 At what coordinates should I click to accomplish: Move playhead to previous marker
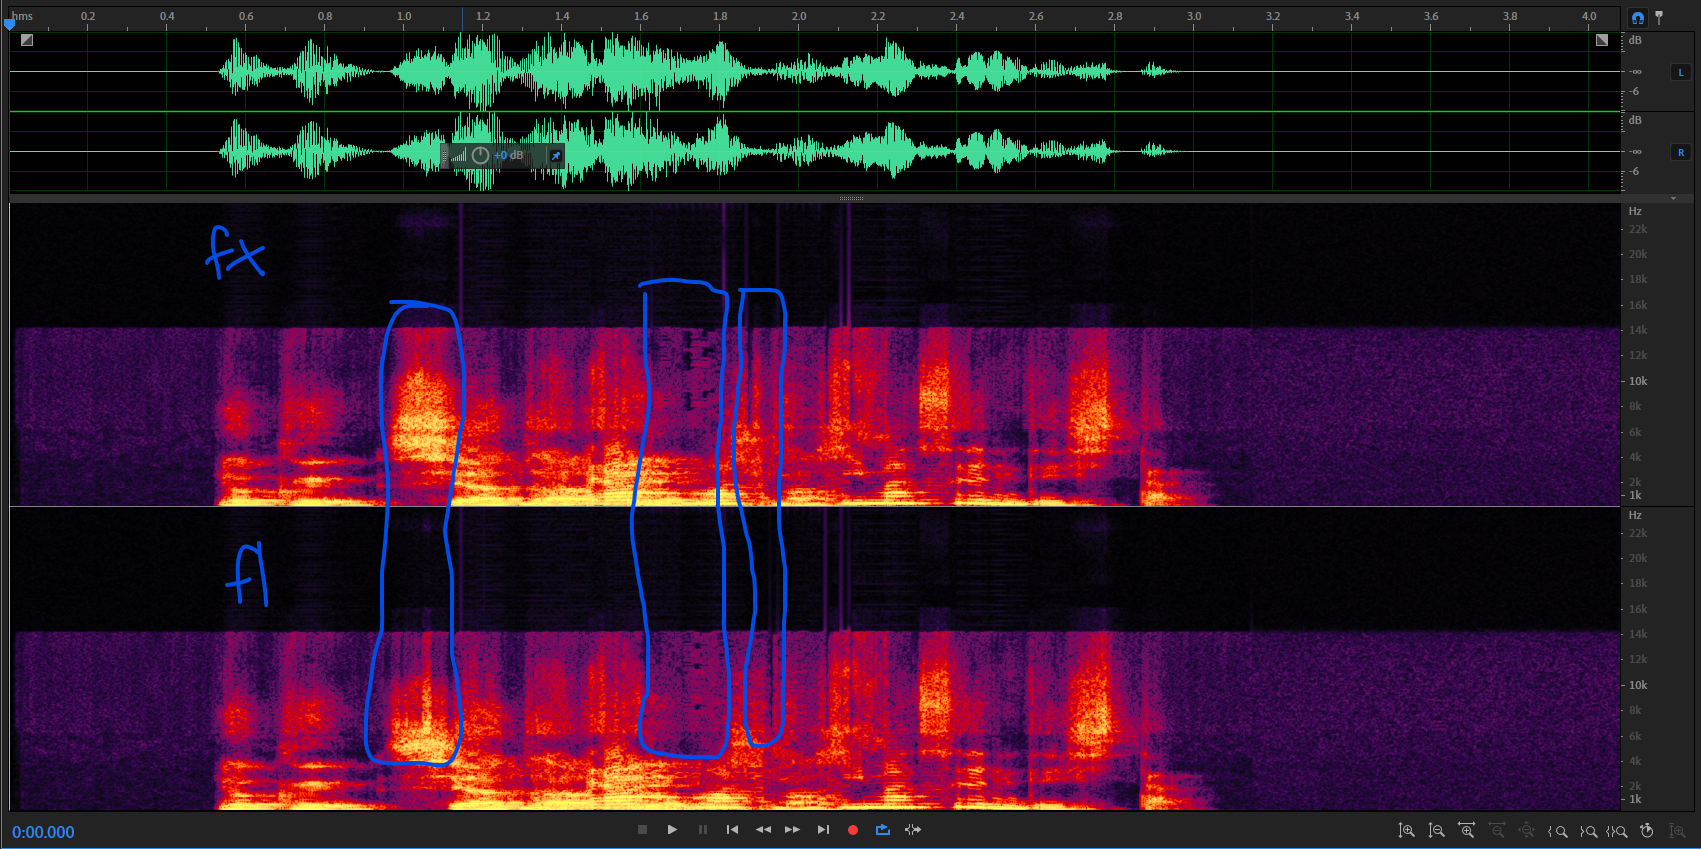coord(732,830)
